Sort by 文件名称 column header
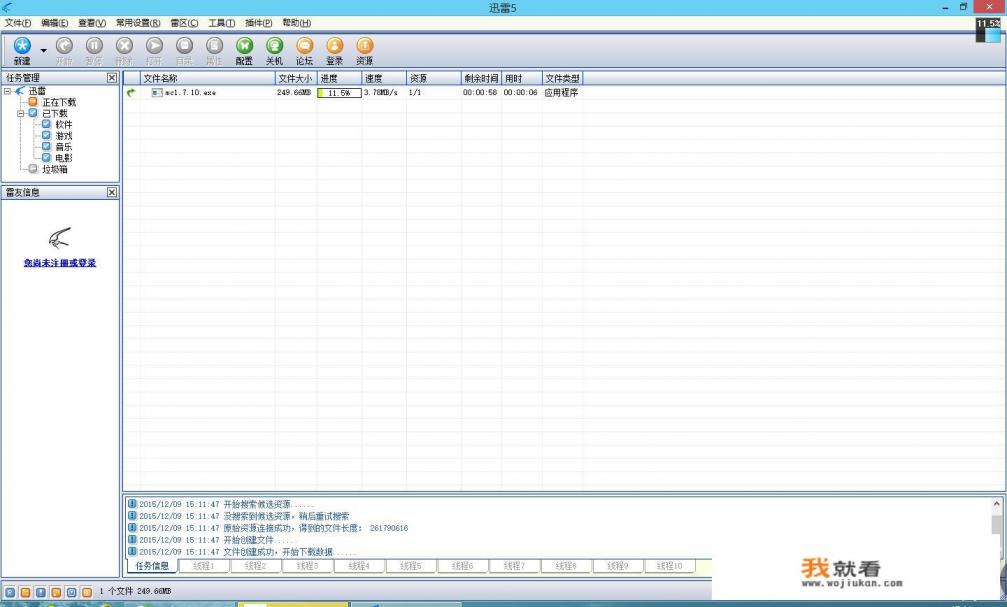 click(207, 78)
